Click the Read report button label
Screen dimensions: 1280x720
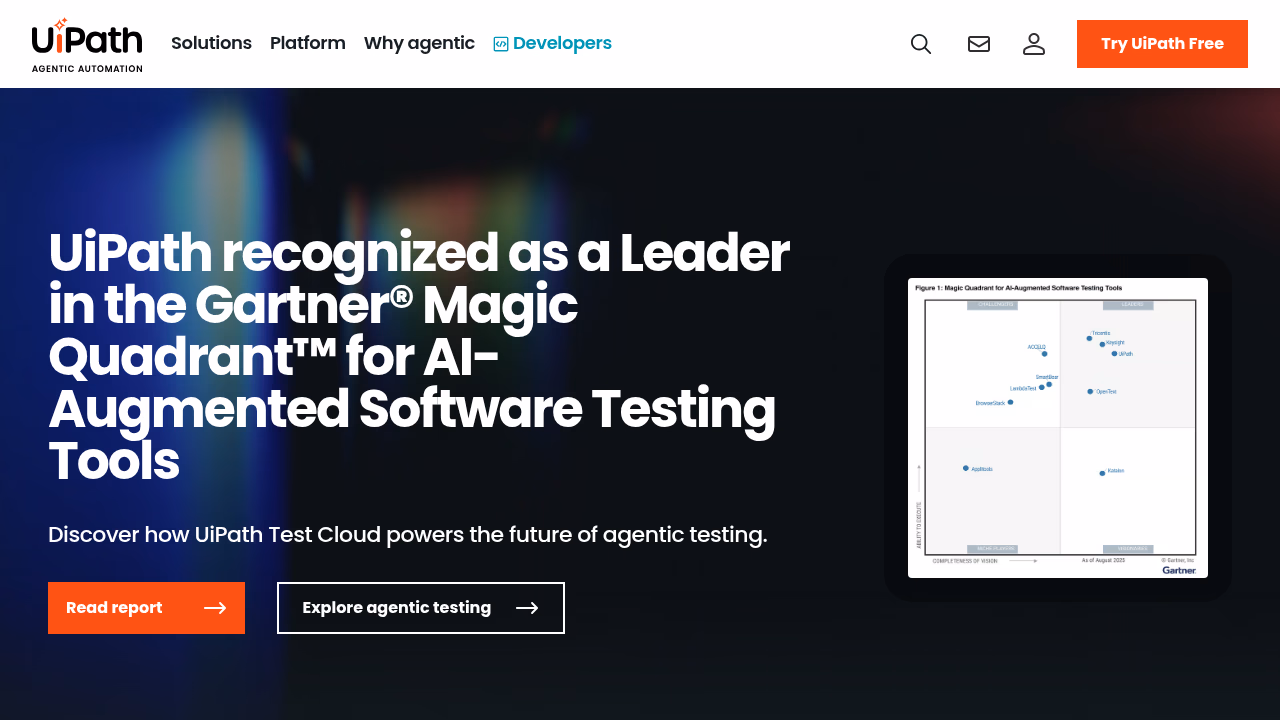click(114, 608)
